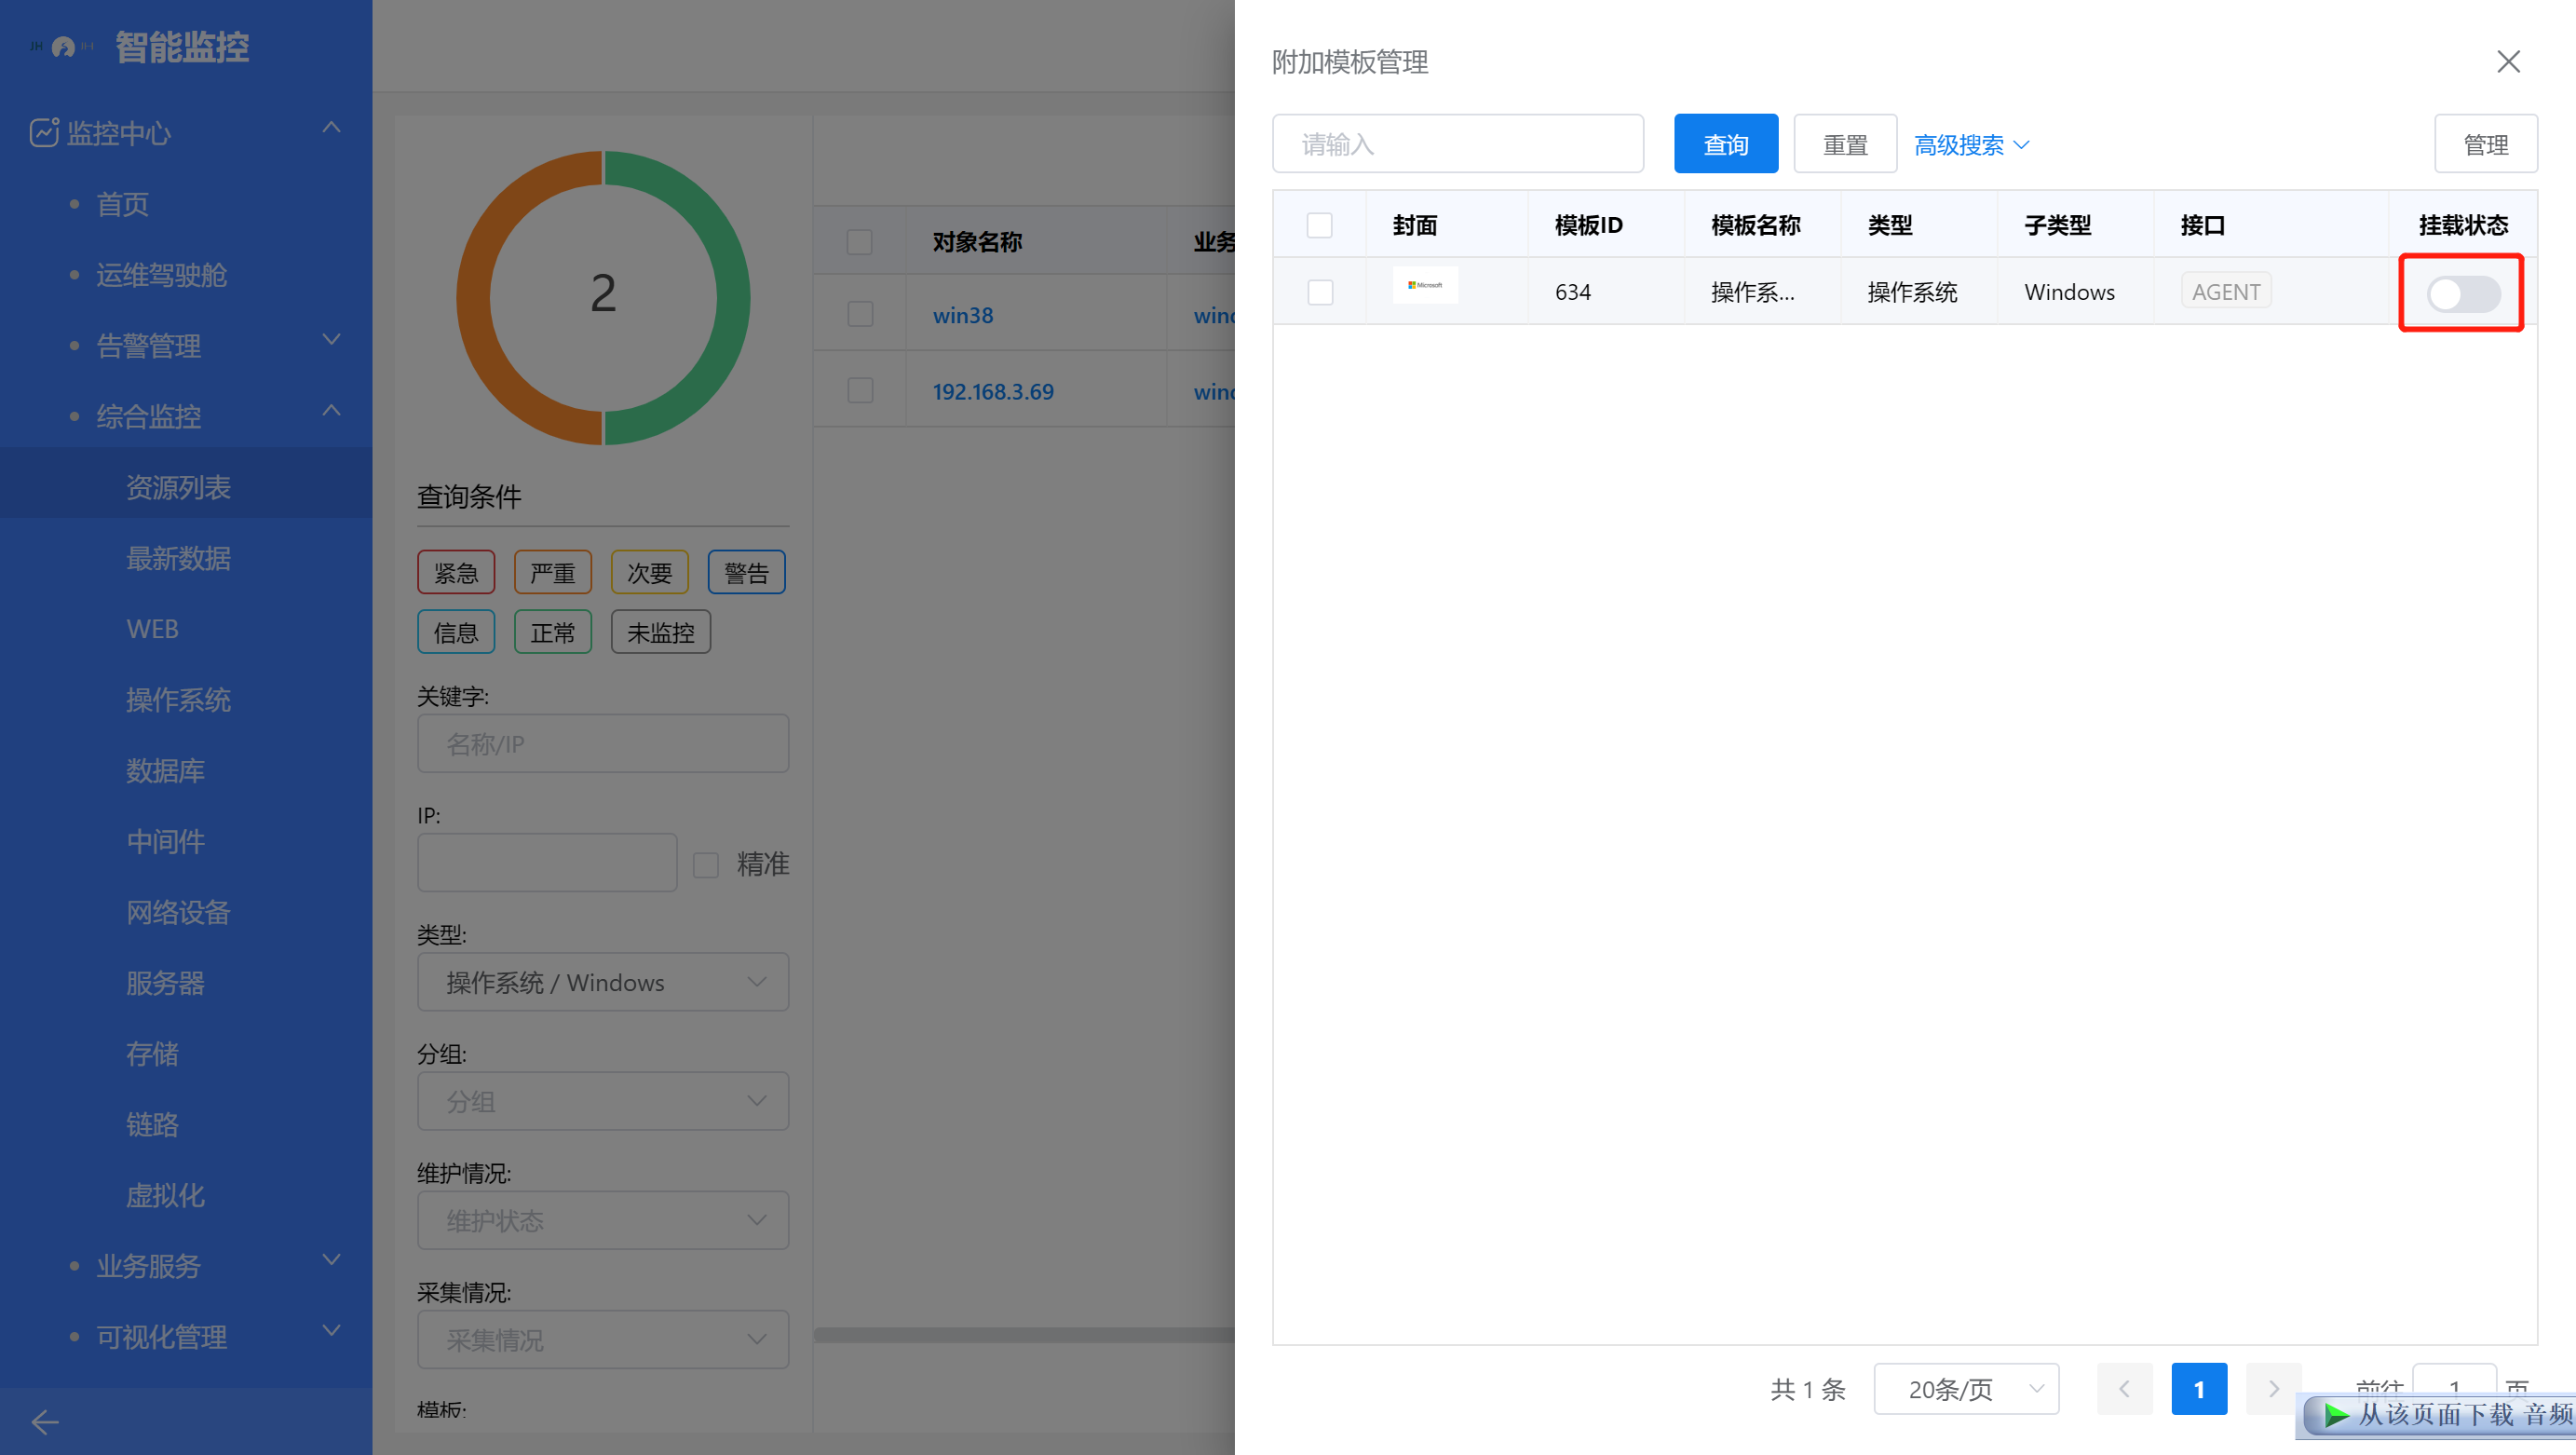Viewport: 2576px width, 1455px height.
Task: Check the checkbox for template 634 row
Action: [1320, 292]
